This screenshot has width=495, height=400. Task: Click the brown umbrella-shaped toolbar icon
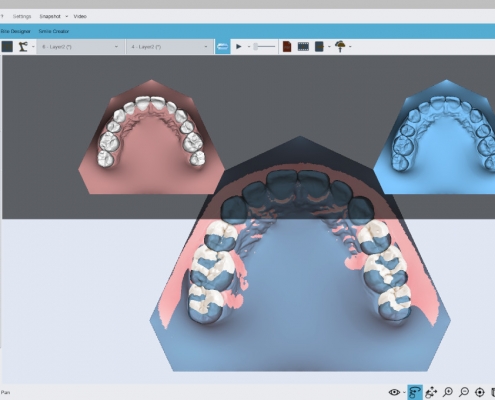(x=340, y=46)
